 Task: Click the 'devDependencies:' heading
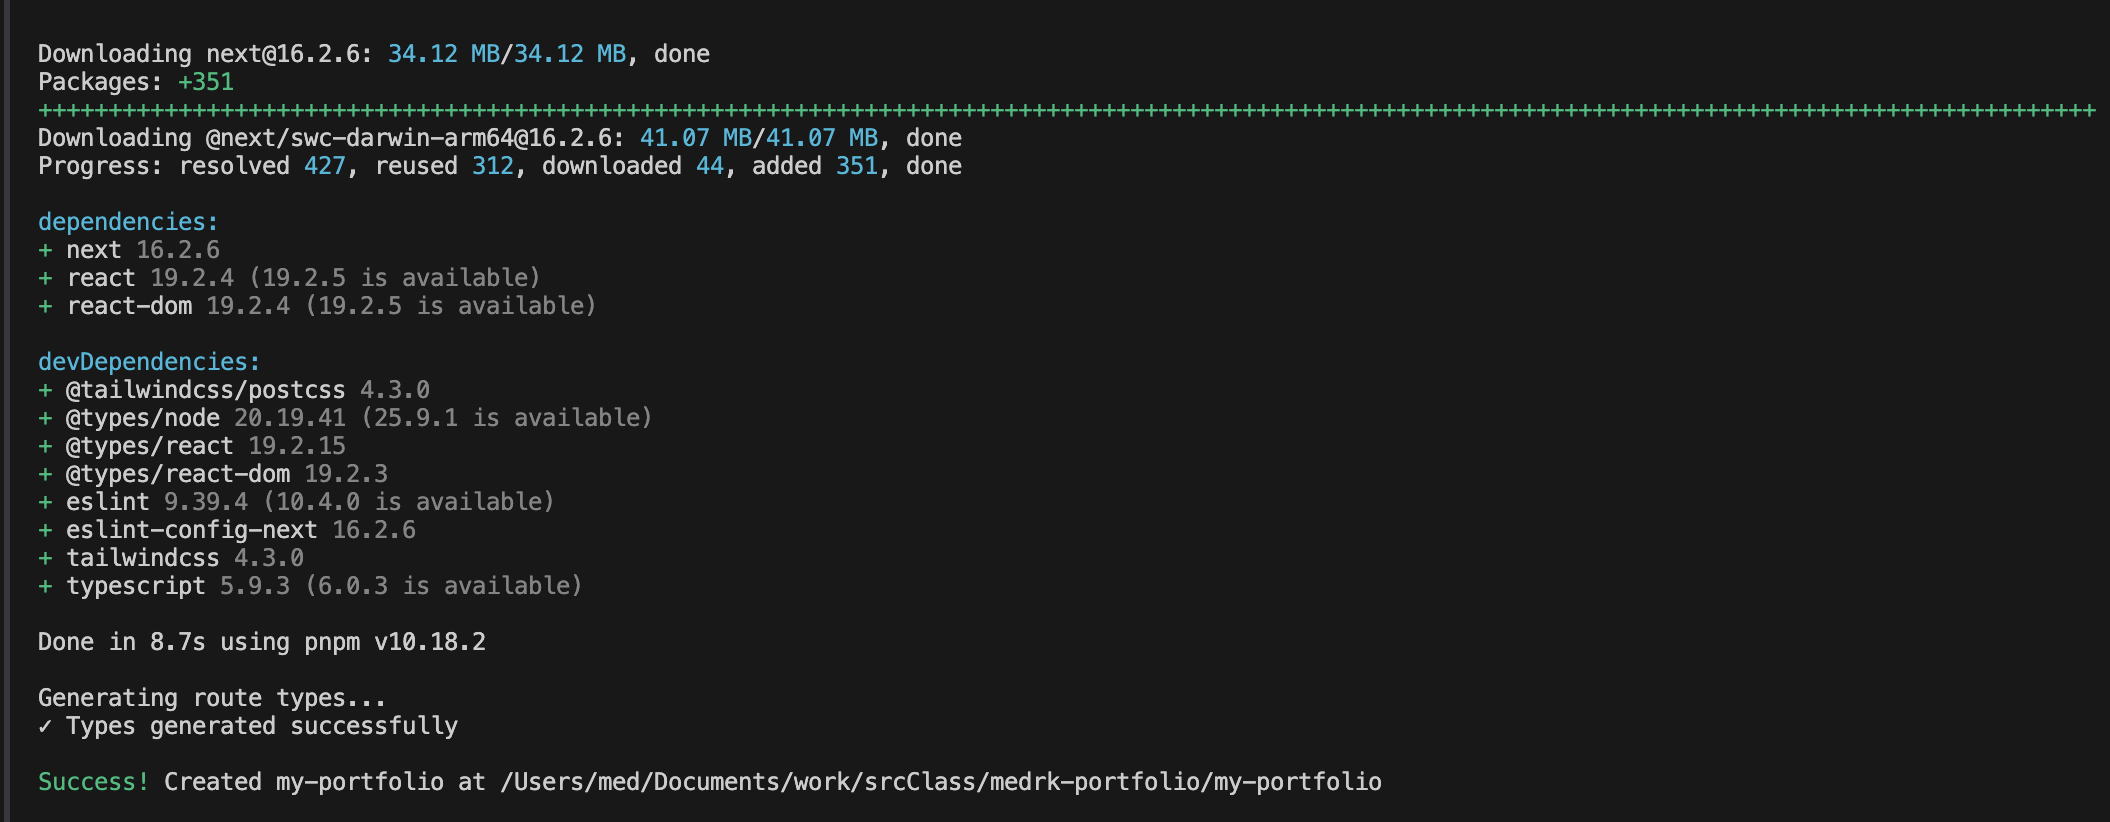(x=149, y=361)
